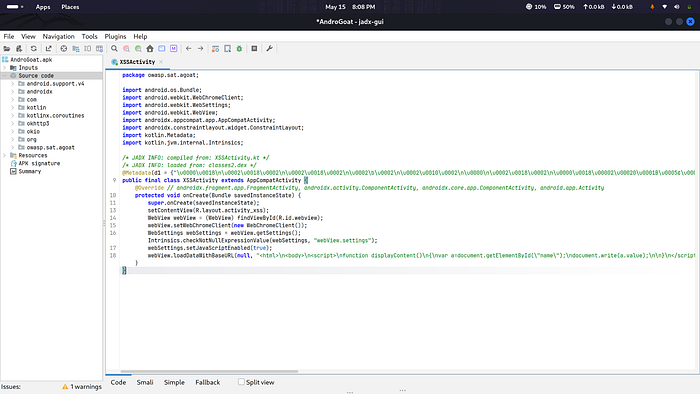Switch to the Smali view tab
The height and width of the screenshot is (394, 700).
coord(145,382)
